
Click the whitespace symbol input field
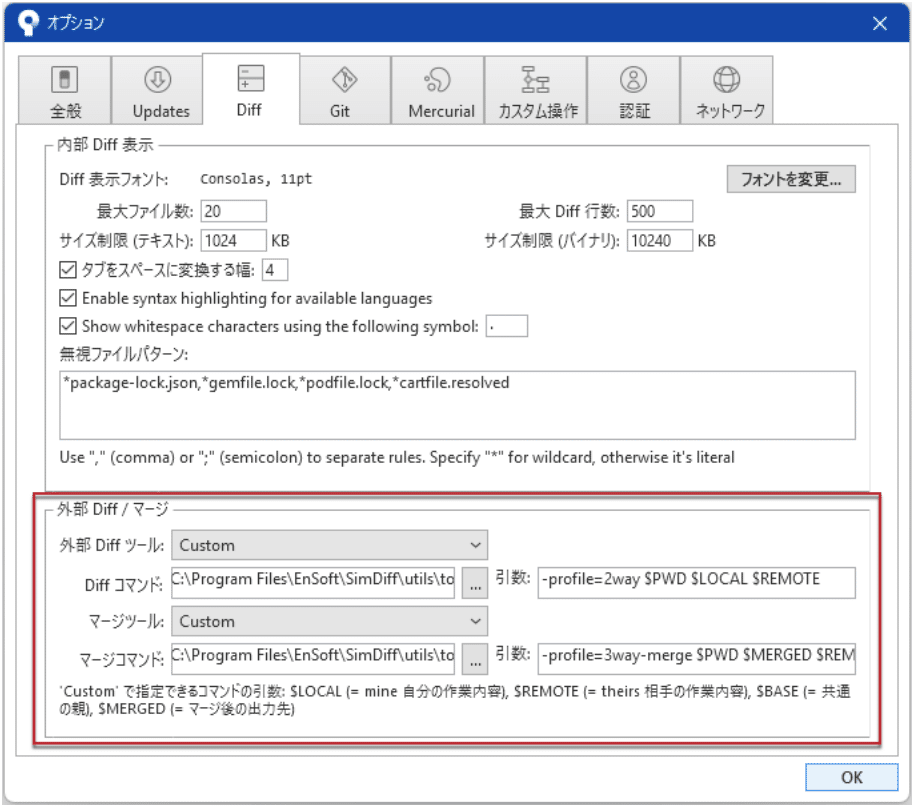507,326
